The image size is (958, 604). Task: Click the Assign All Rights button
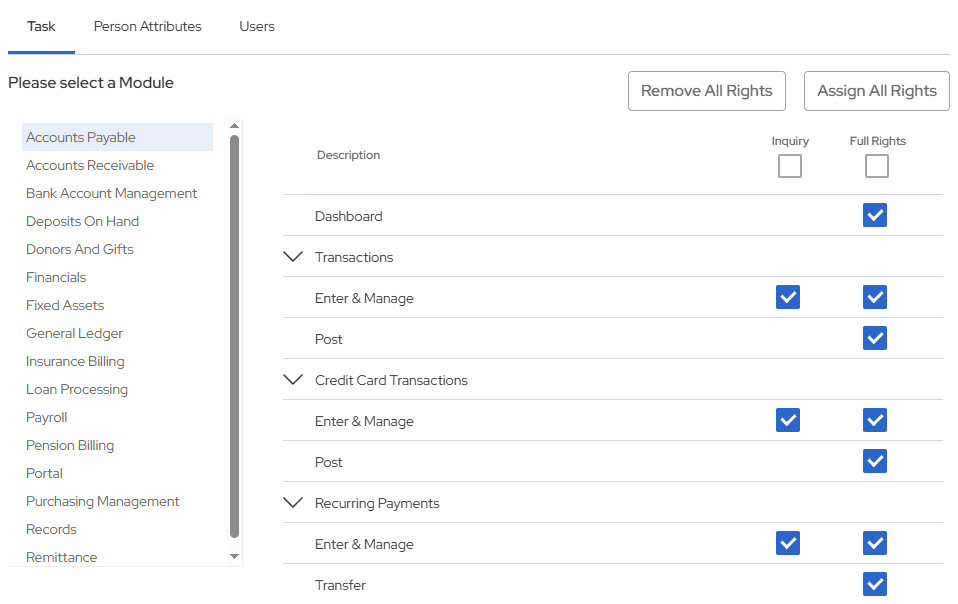(876, 91)
